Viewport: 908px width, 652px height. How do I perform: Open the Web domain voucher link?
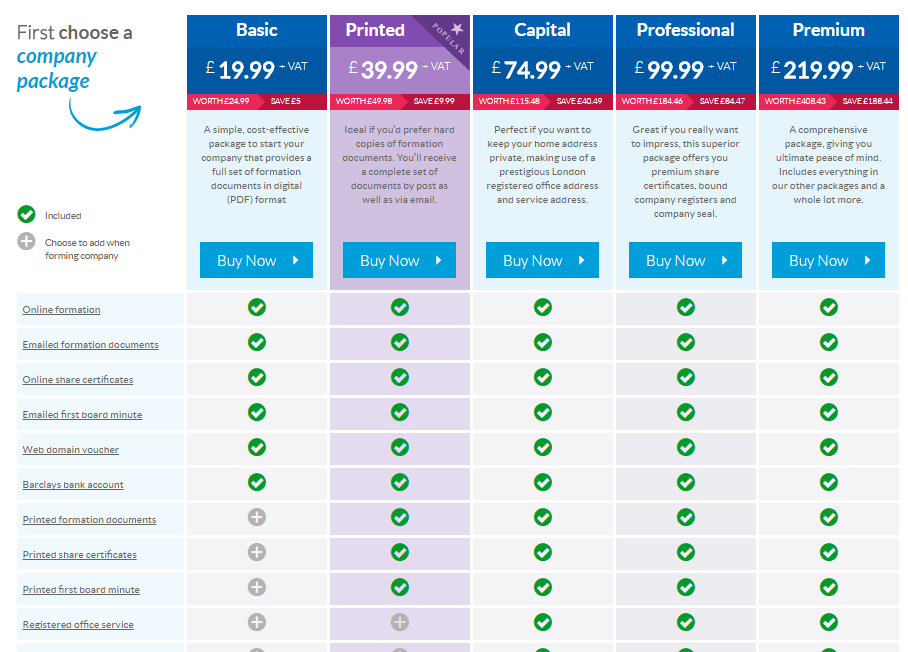click(70, 450)
